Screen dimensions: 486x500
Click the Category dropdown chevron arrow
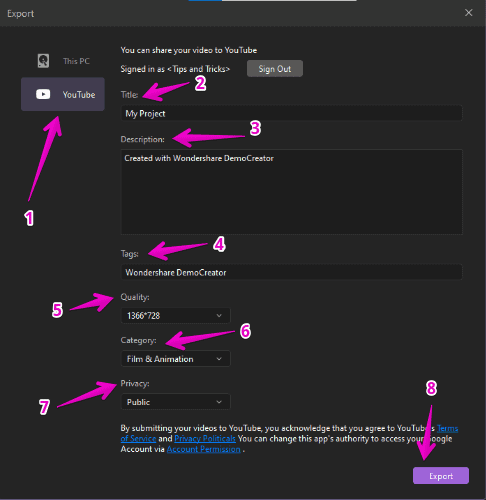click(219, 359)
